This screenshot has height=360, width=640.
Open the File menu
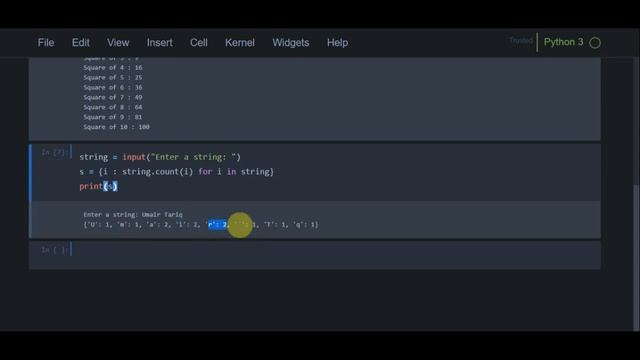pos(46,42)
